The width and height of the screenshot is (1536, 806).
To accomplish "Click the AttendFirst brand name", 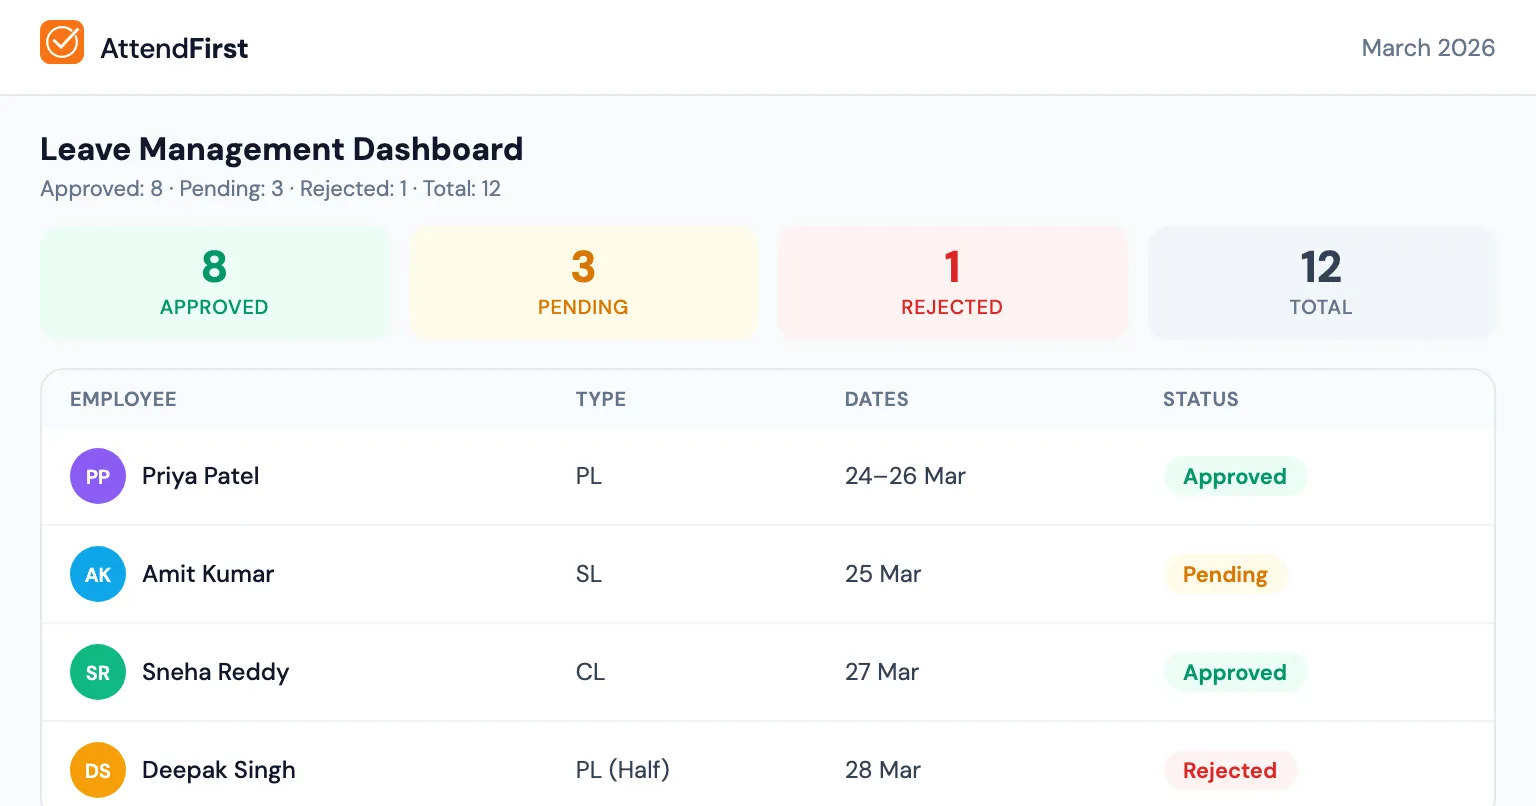I will click(x=174, y=48).
